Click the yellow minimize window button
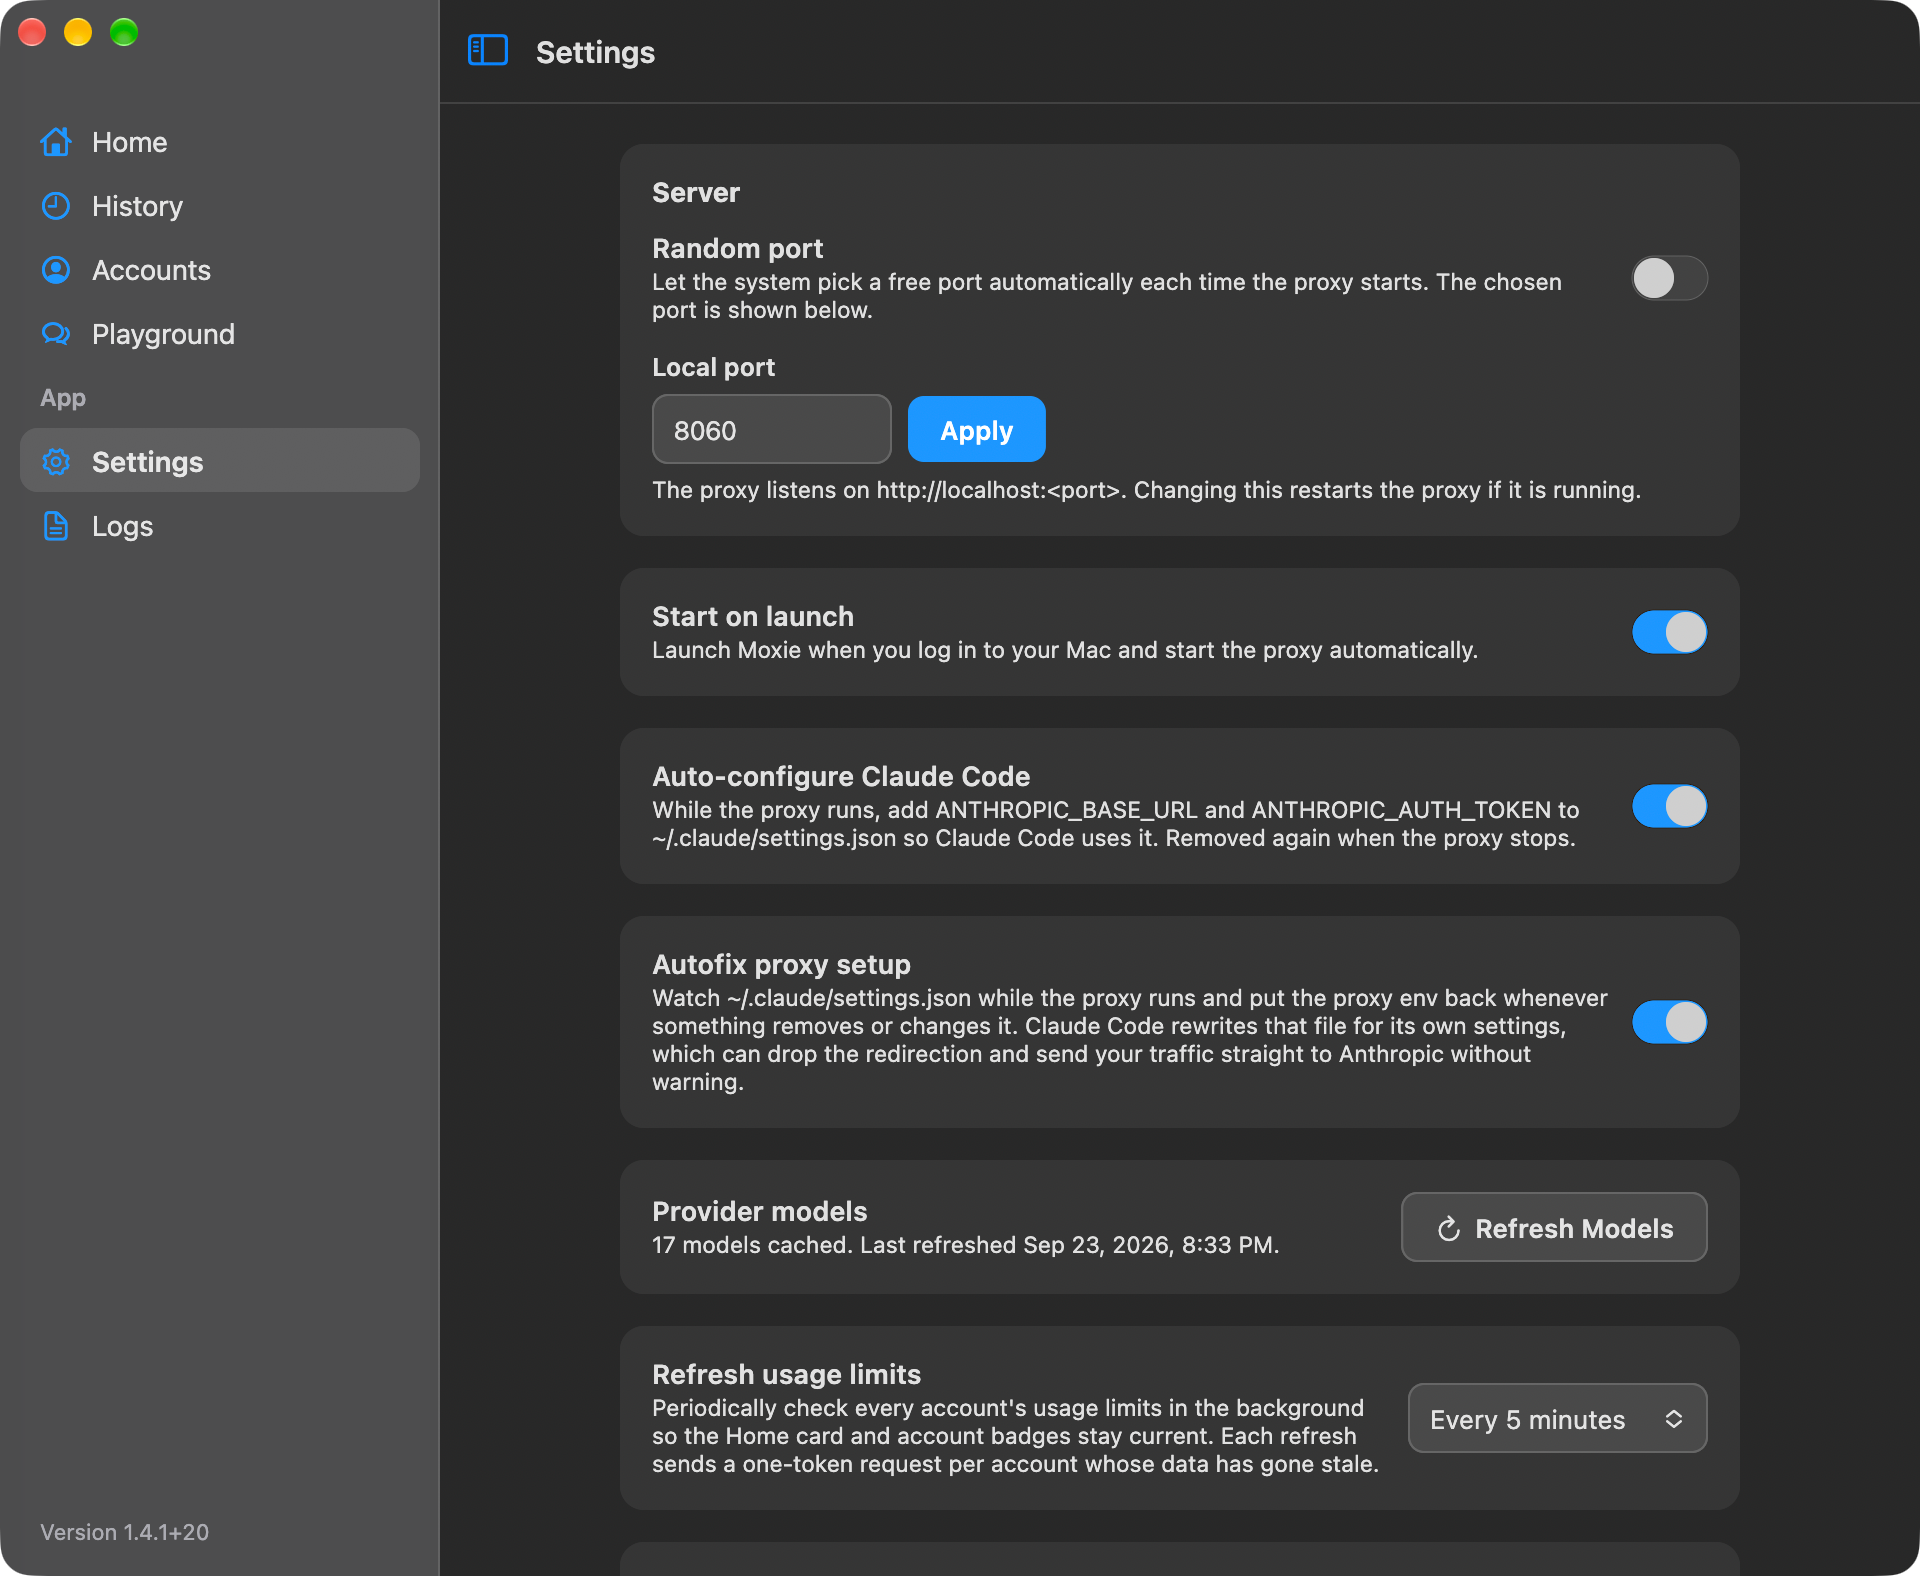The image size is (1920, 1576). click(x=78, y=32)
